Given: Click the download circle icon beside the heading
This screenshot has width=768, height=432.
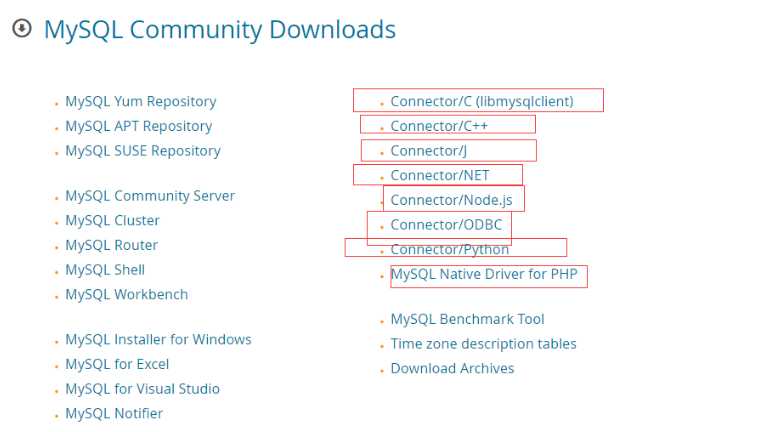Looking at the screenshot, I should (x=22, y=28).
